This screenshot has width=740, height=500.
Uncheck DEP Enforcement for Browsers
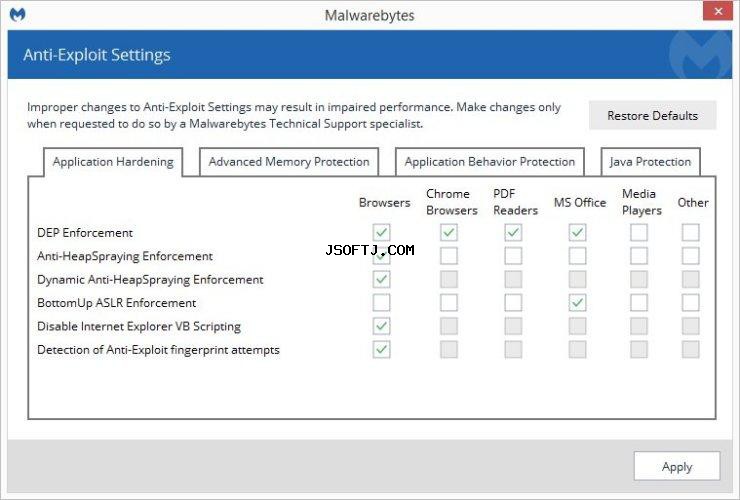point(381,232)
